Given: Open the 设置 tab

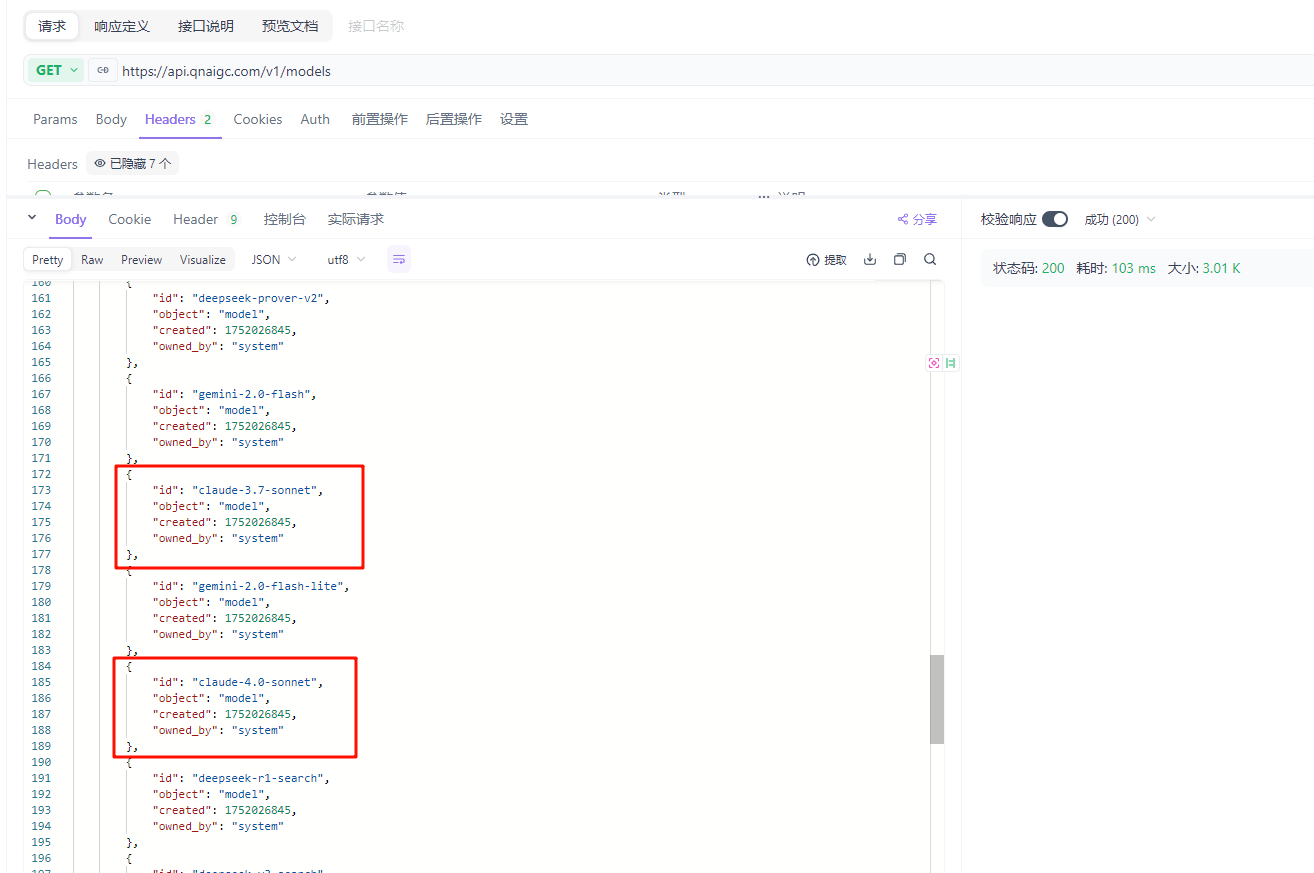Looking at the screenshot, I should point(514,119).
